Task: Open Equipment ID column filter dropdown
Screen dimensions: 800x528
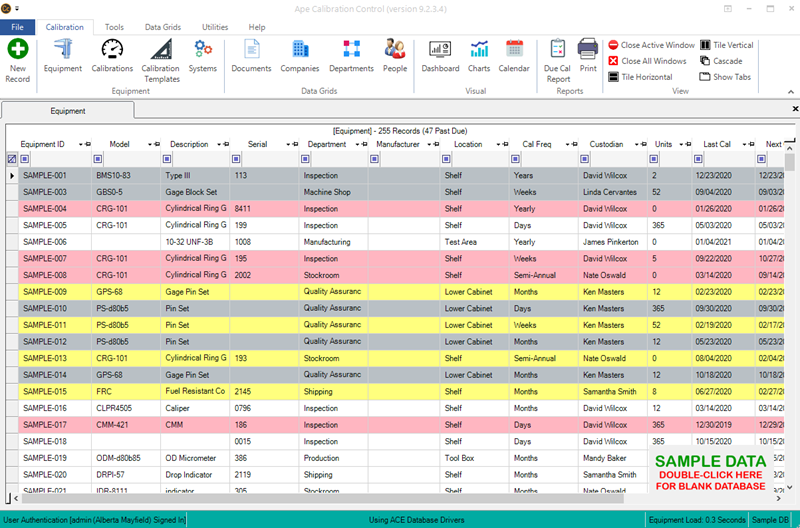Action: (81, 145)
